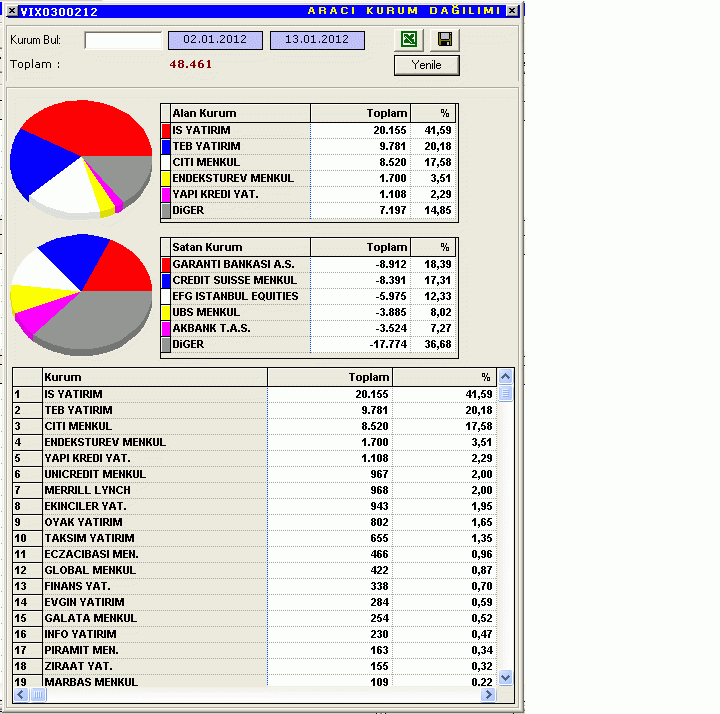
Task: Click the Excel export icon
Action: (409, 40)
